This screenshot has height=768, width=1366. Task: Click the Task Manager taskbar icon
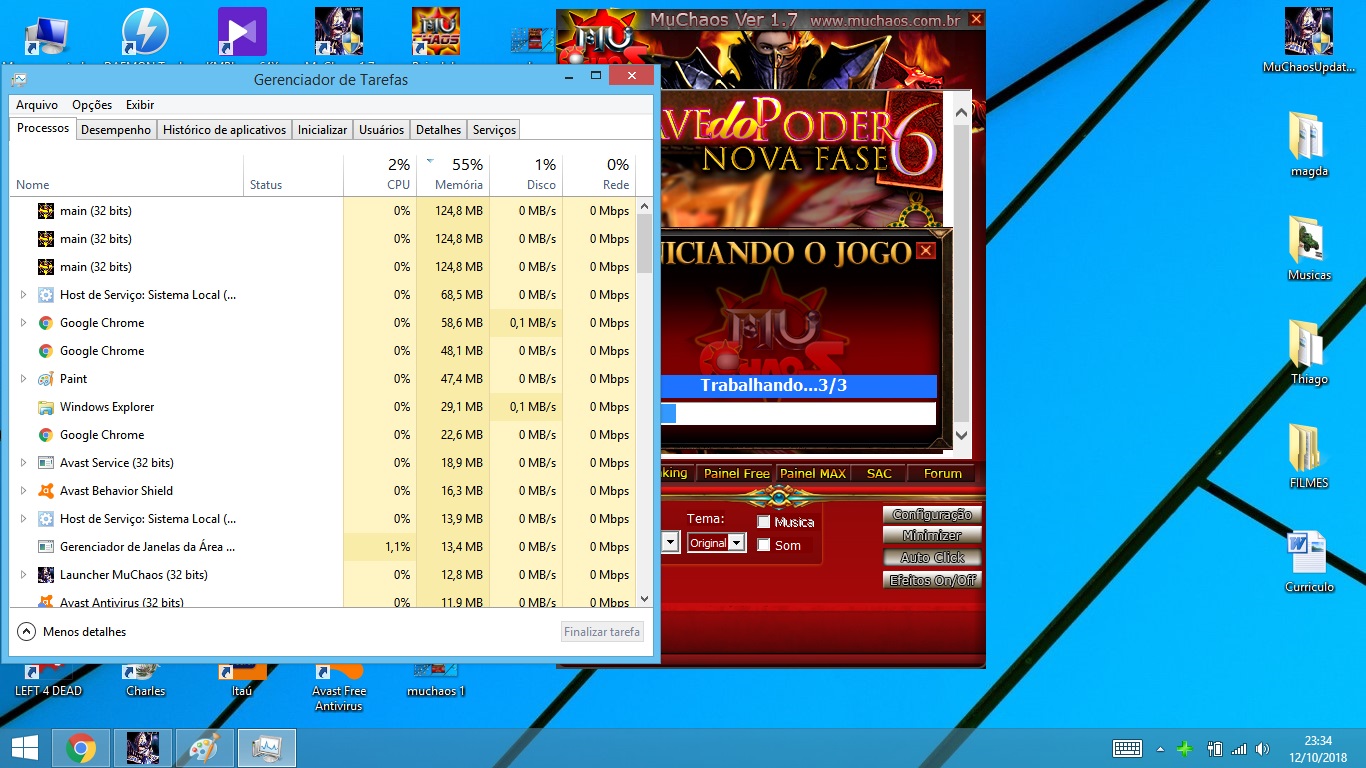point(267,748)
